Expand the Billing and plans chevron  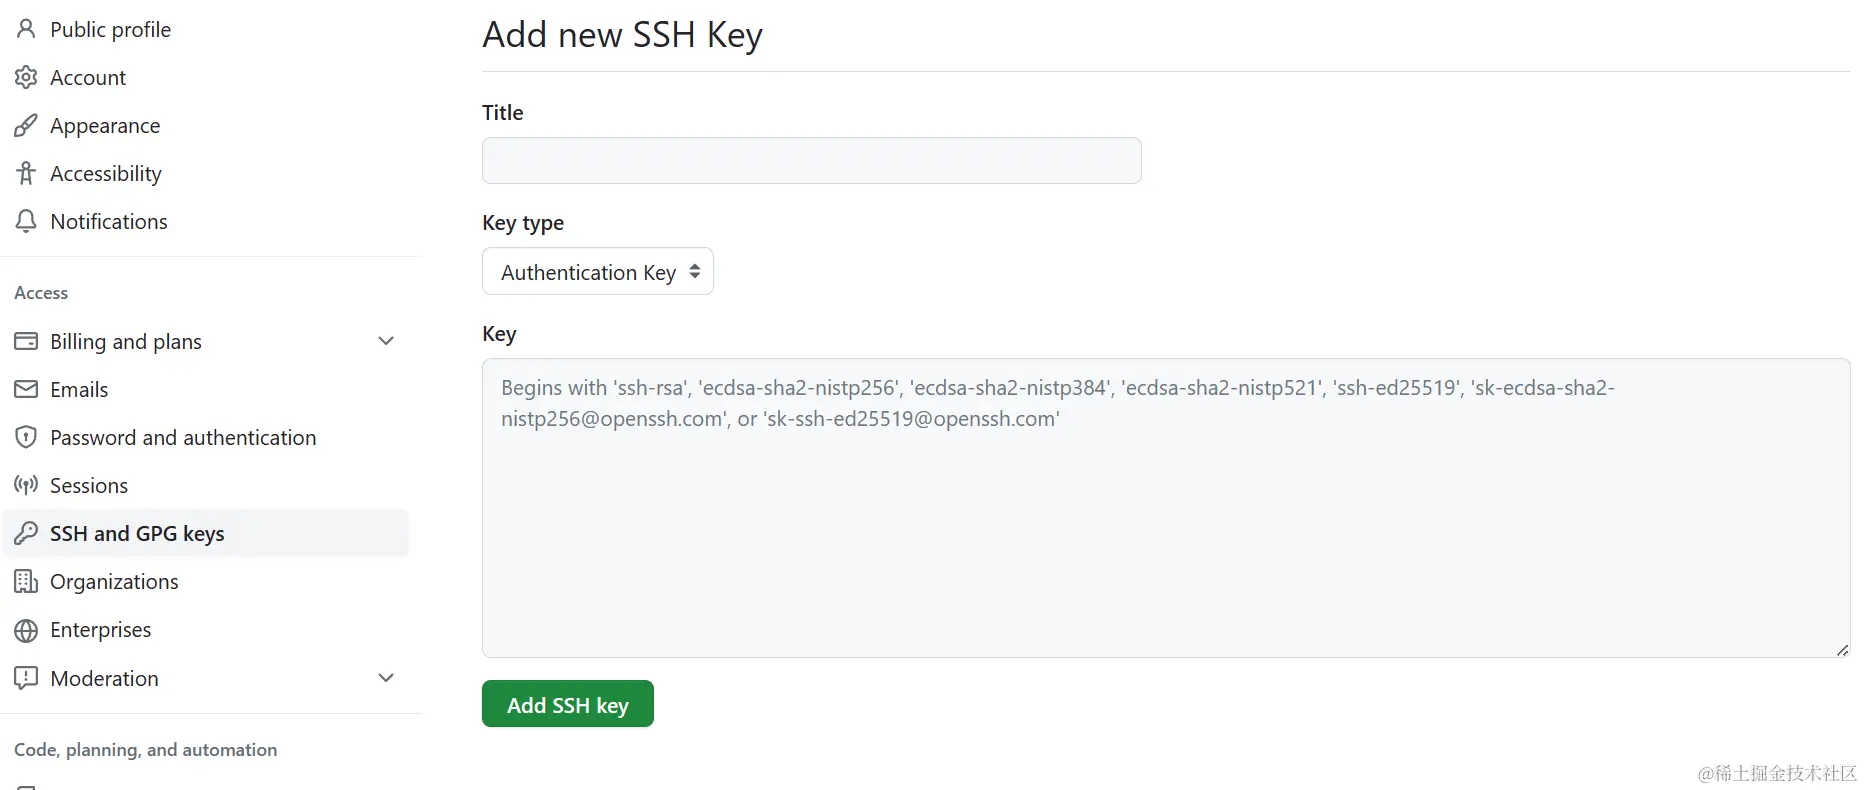386,341
